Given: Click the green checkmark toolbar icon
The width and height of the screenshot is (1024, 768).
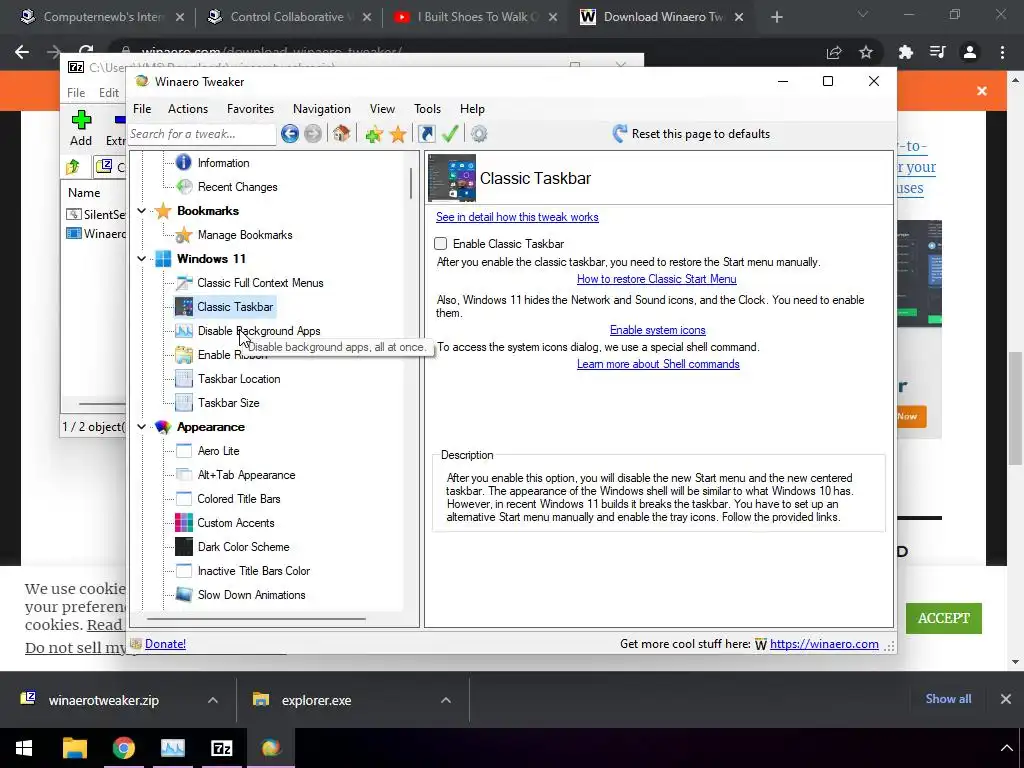Looking at the screenshot, I should tap(450, 134).
